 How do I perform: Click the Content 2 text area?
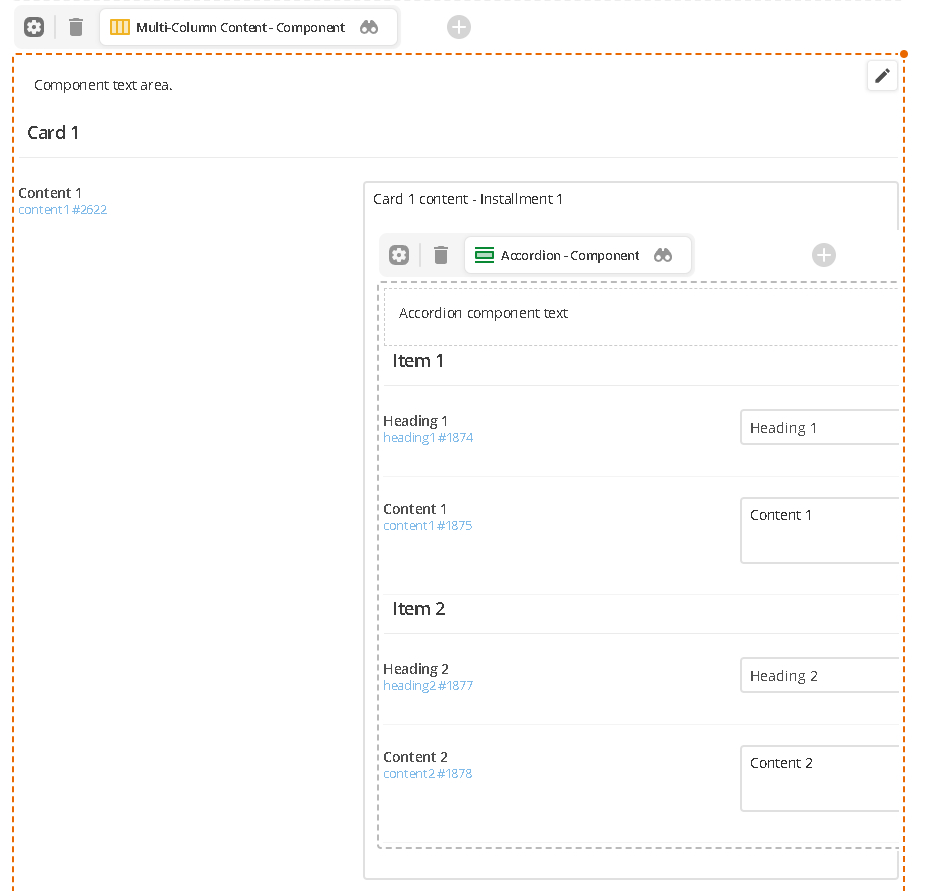(x=820, y=778)
